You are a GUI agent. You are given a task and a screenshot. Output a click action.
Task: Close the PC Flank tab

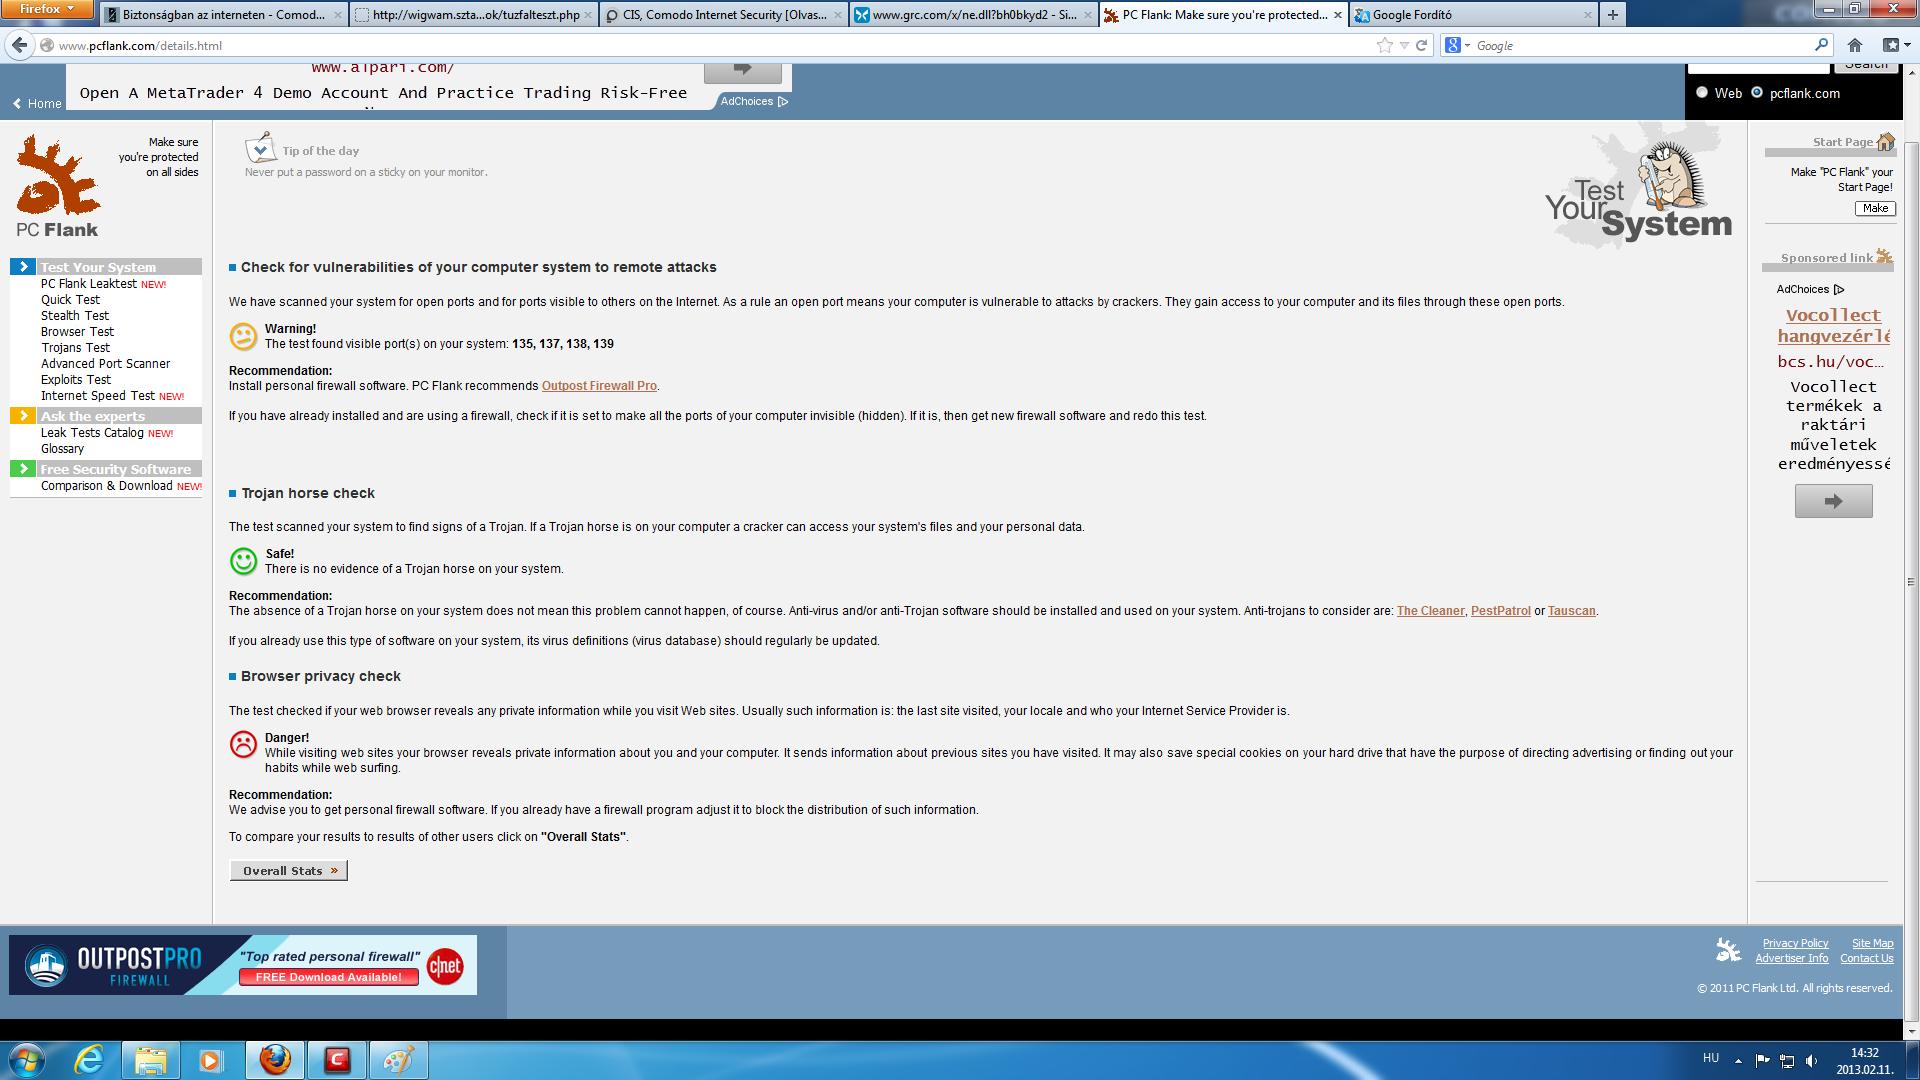click(1338, 15)
